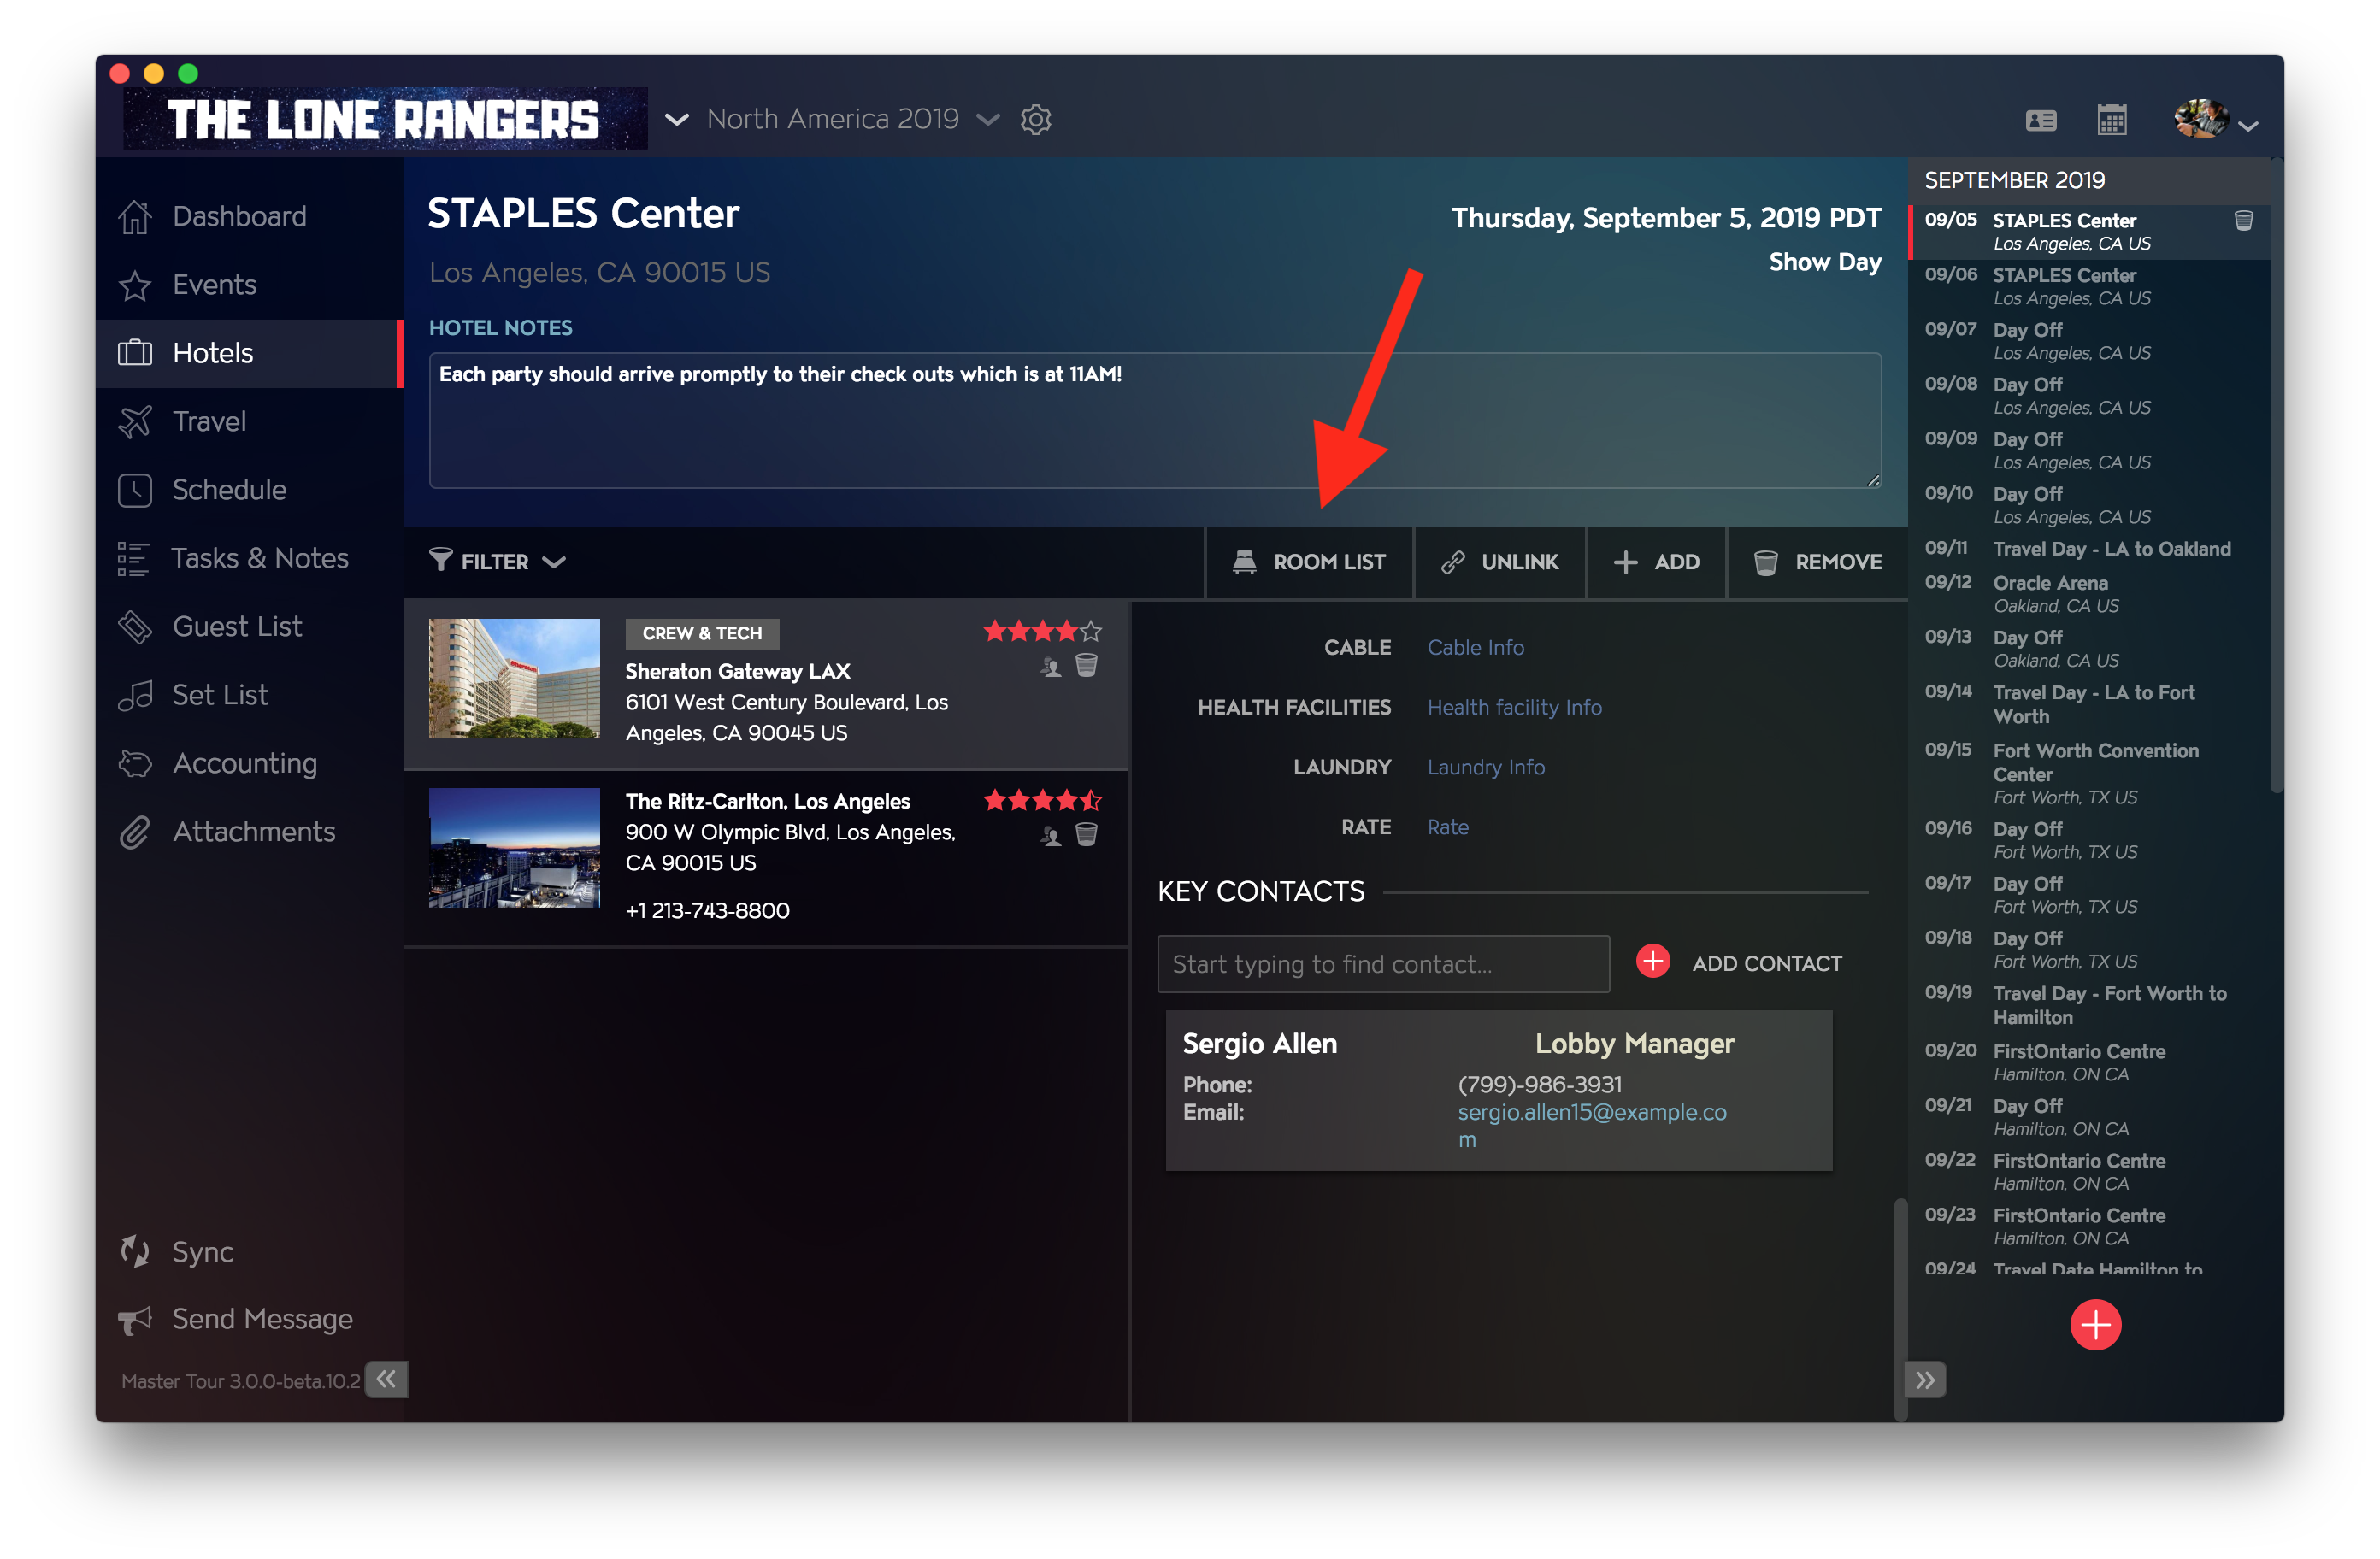Click the REMOVE button
The width and height of the screenshot is (2380, 1559).
tap(1817, 562)
